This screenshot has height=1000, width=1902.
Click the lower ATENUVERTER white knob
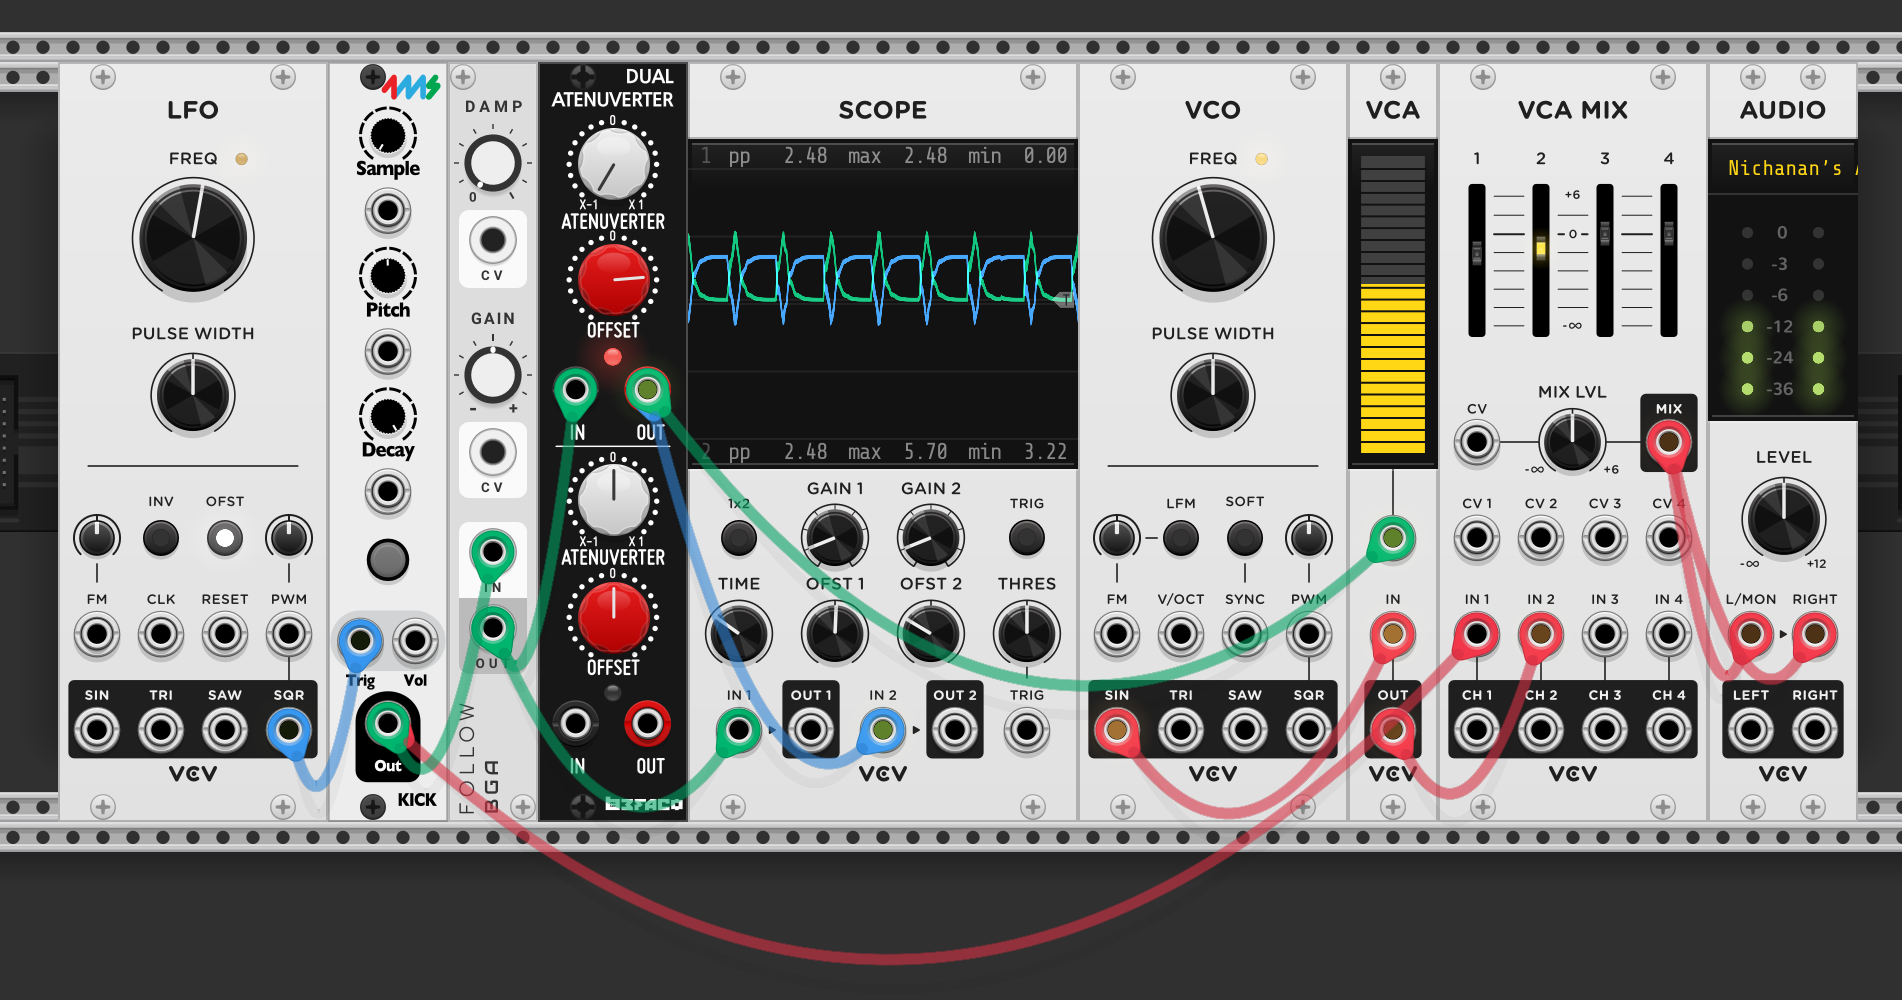[x=613, y=499]
